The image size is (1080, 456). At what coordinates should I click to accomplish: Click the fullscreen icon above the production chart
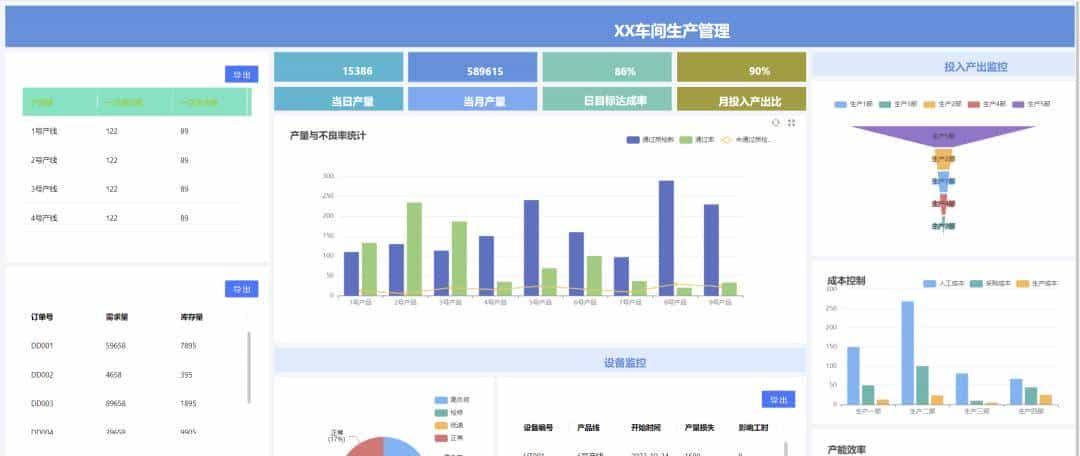point(791,123)
